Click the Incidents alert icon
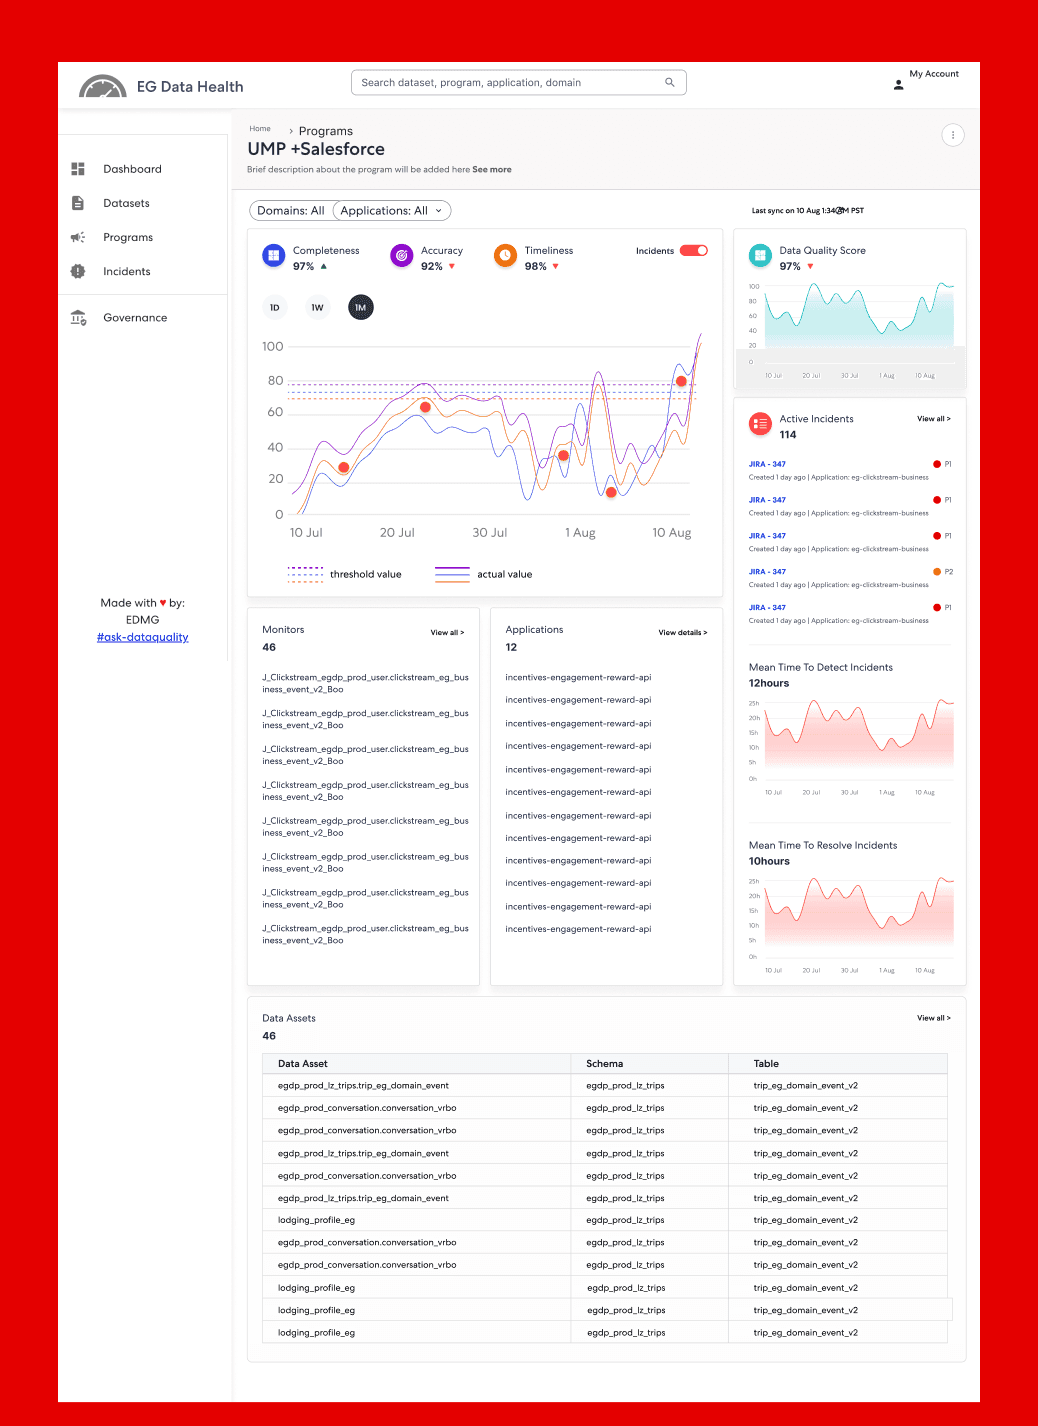Image resolution: width=1038 pixels, height=1426 pixels. point(78,271)
